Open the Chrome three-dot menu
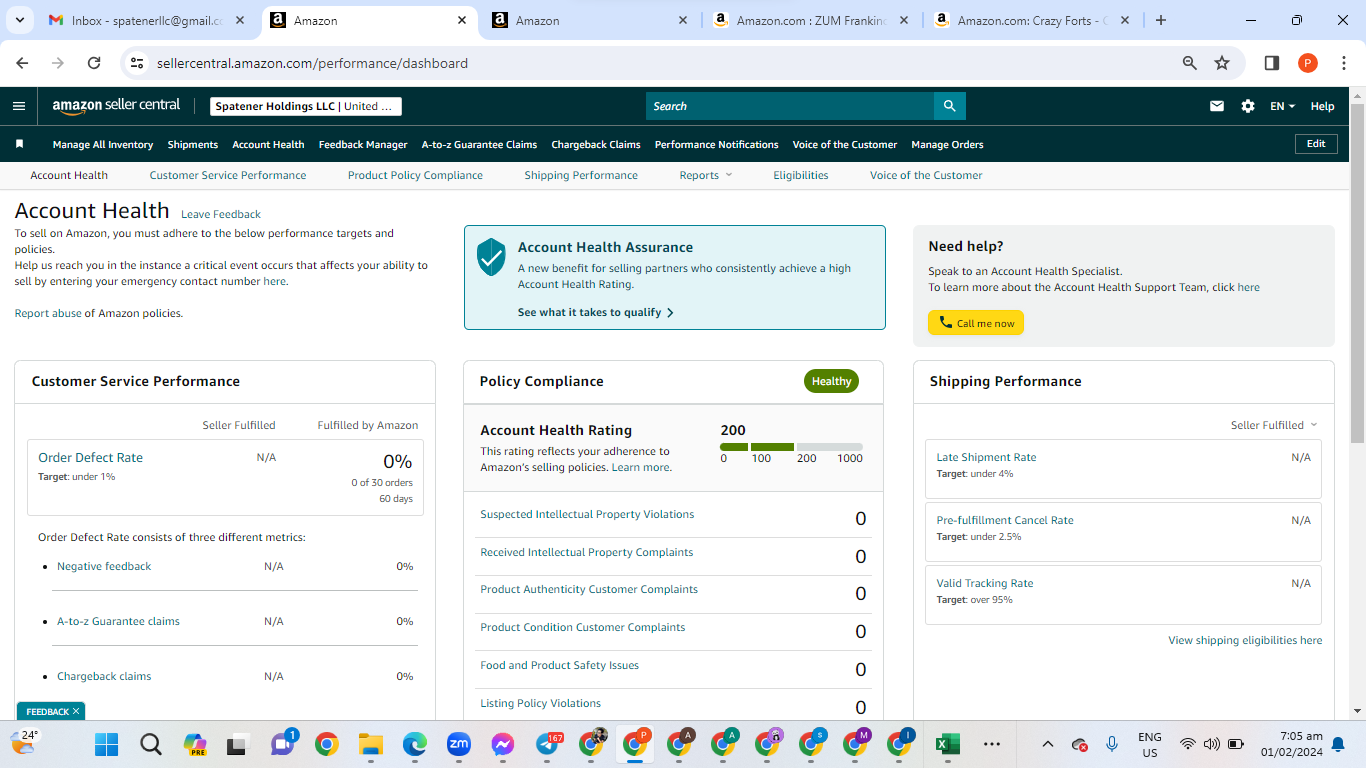 pyautogui.click(x=1344, y=63)
